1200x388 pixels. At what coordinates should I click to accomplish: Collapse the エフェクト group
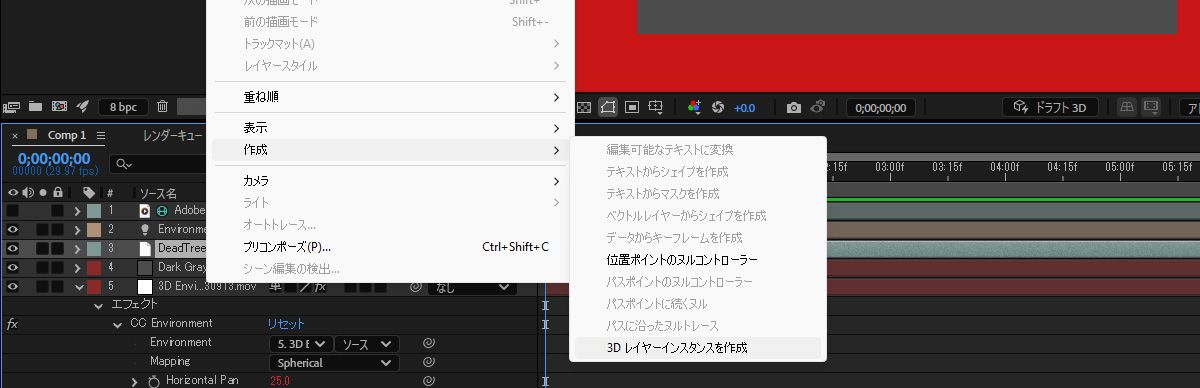tap(98, 305)
